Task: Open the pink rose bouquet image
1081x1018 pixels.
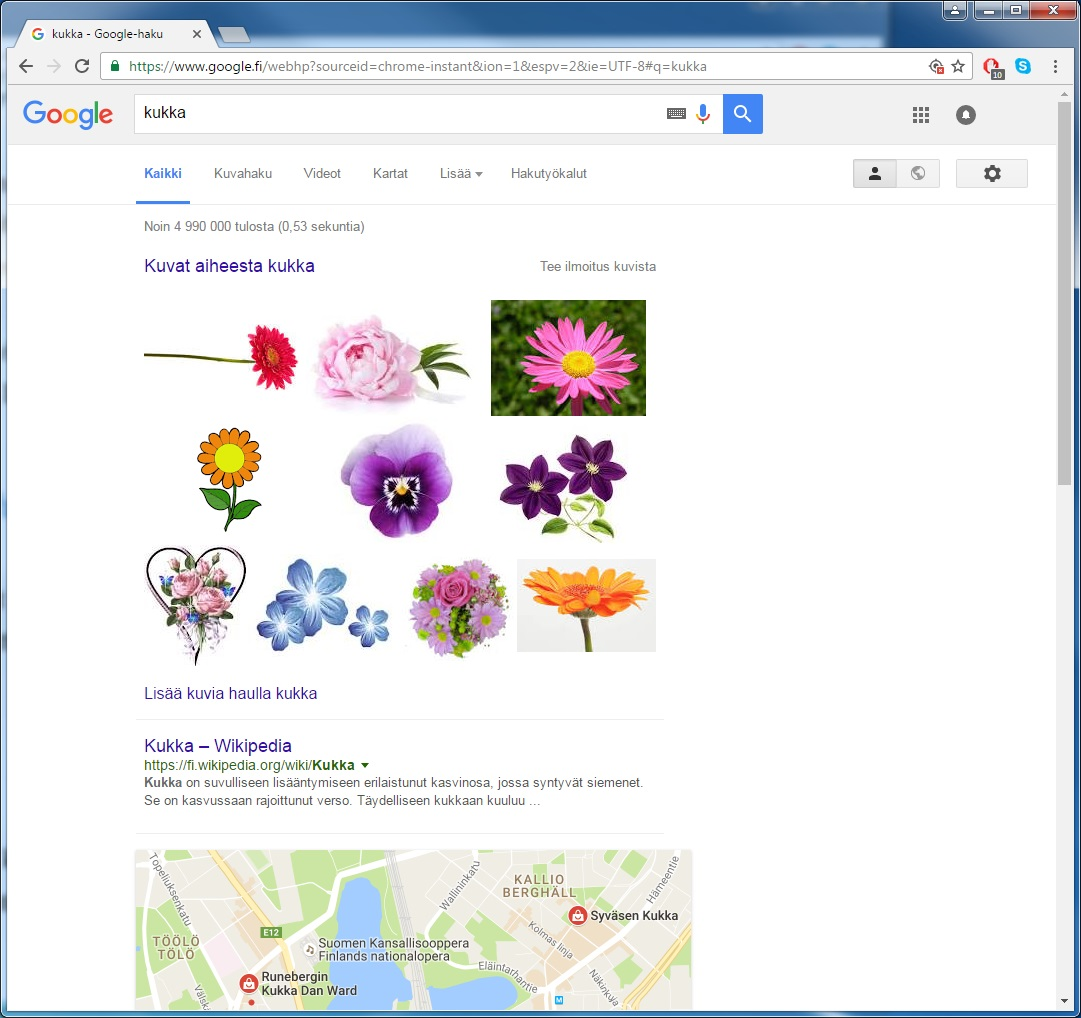Action: pyautogui.click(x=459, y=607)
